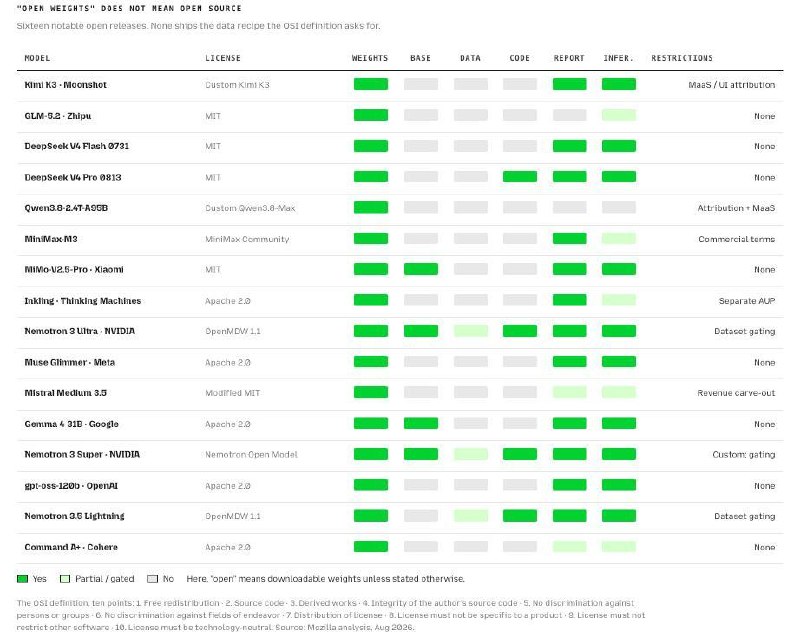Click the Separate AUP restriction

[x=747, y=301]
